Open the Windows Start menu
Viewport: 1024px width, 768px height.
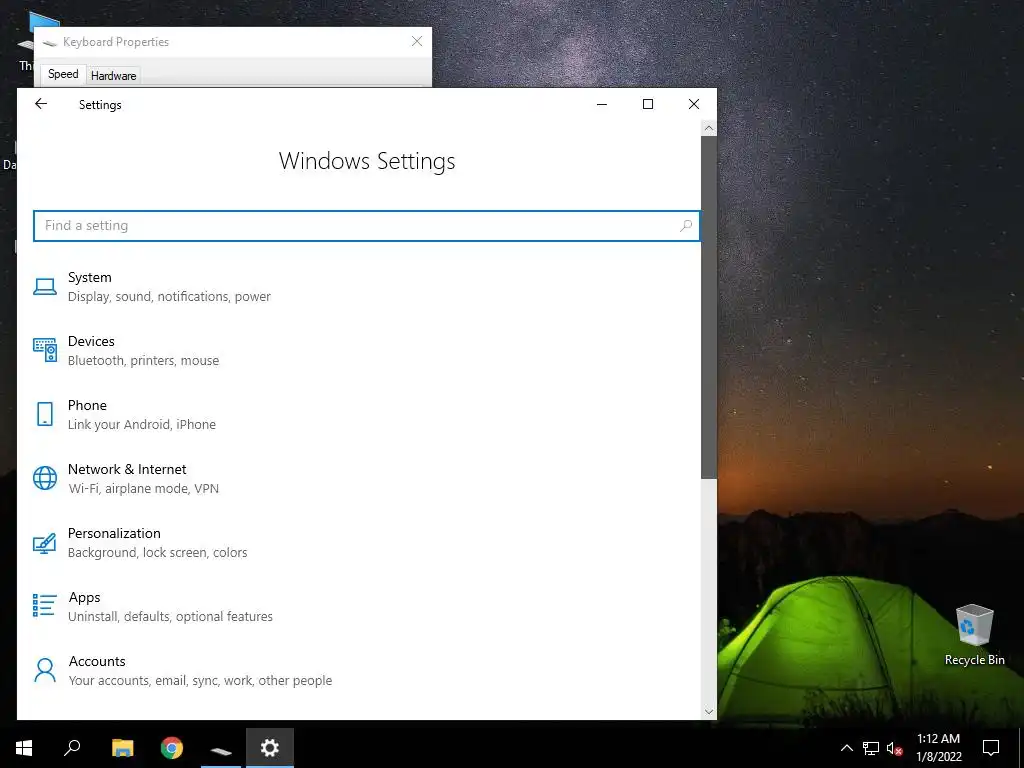tap(24, 748)
